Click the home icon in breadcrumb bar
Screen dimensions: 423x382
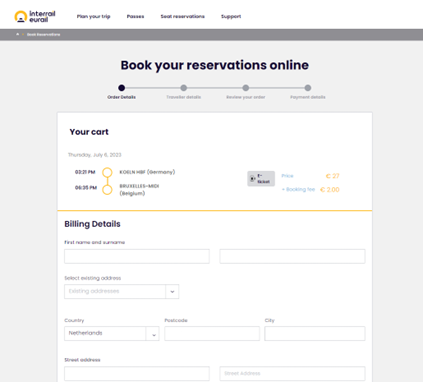click(18, 34)
